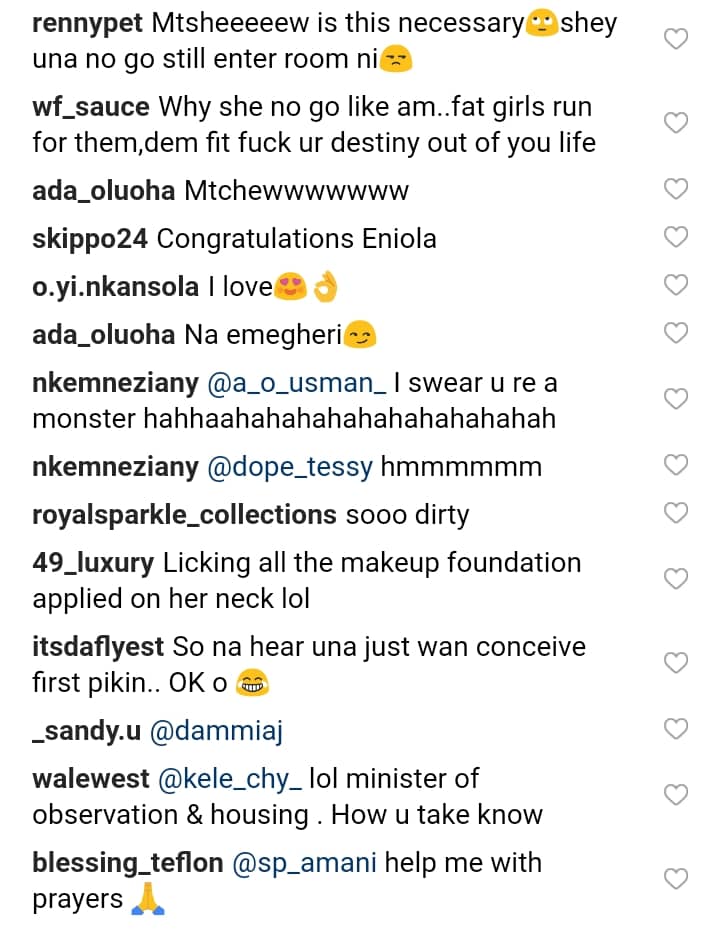Screen dimensions: 720x929
Task: Like _sandy.u's comment
Action: 677,729
